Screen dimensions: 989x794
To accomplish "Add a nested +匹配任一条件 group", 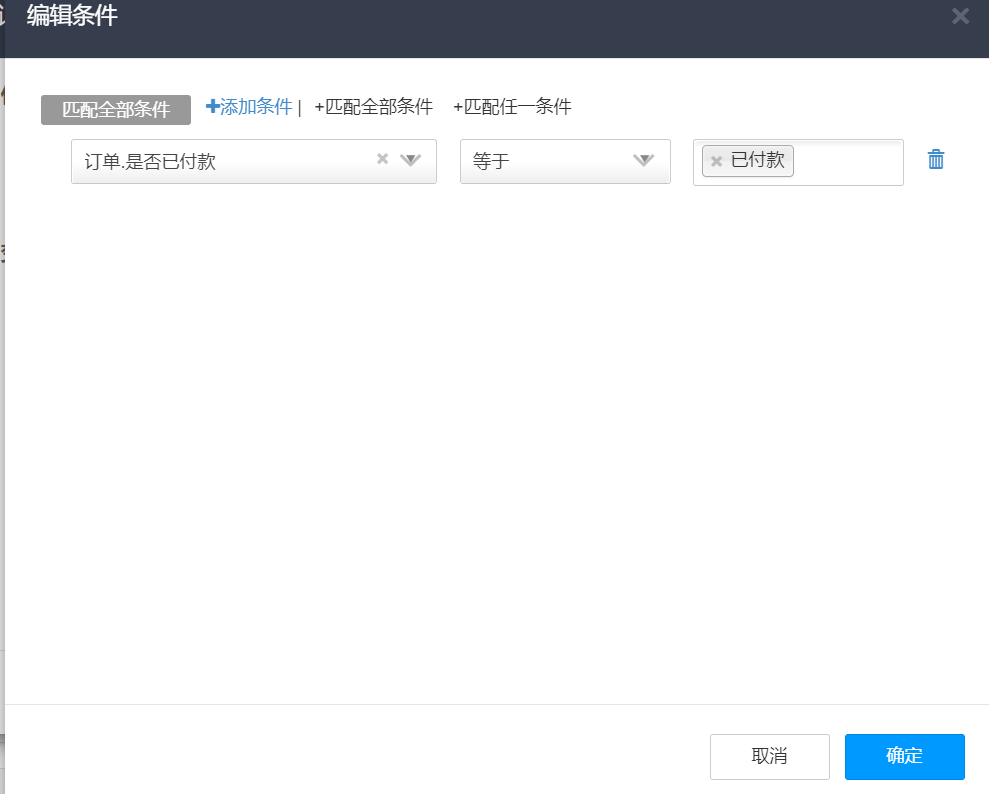I will 512,107.
